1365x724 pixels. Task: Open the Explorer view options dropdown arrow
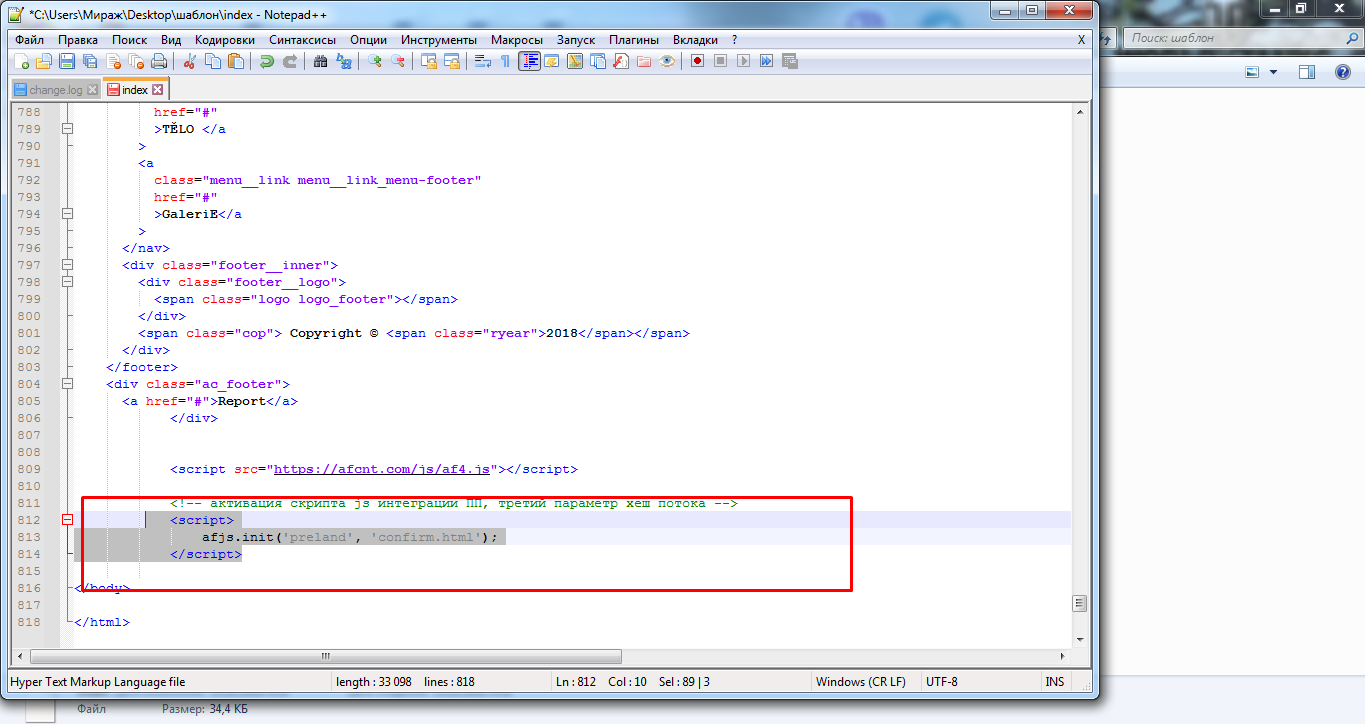click(x=1273, y=72)
